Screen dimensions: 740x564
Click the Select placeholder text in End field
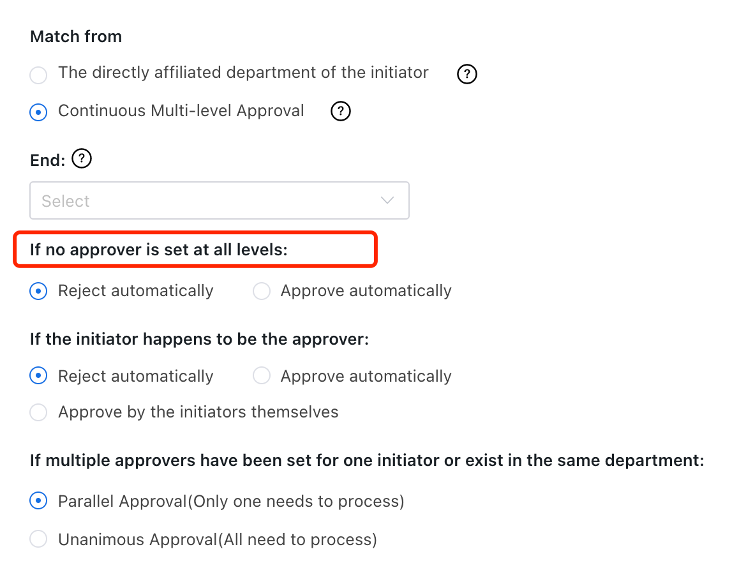pyautogui.click(x=66, y=201)
